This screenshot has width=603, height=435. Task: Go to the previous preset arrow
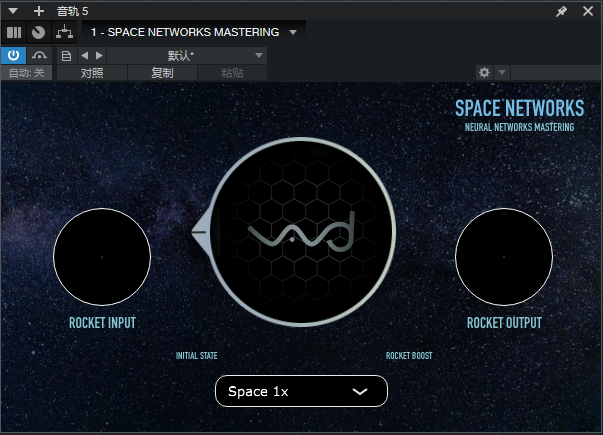[84, 55]
